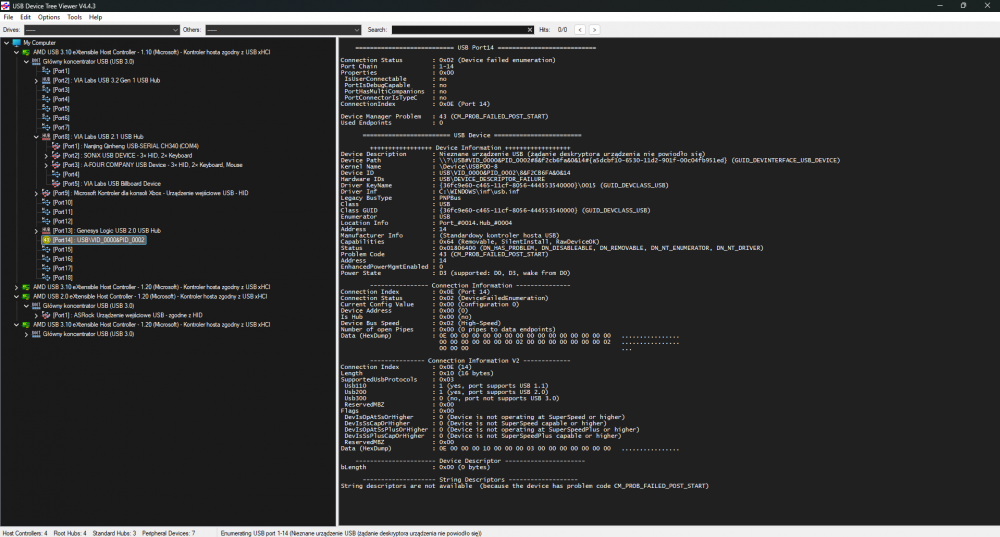Click the Genesys Logic USB 2.0 Hub icon
The width and height of the screenshot is (1000, 537).
coord(46,230)
